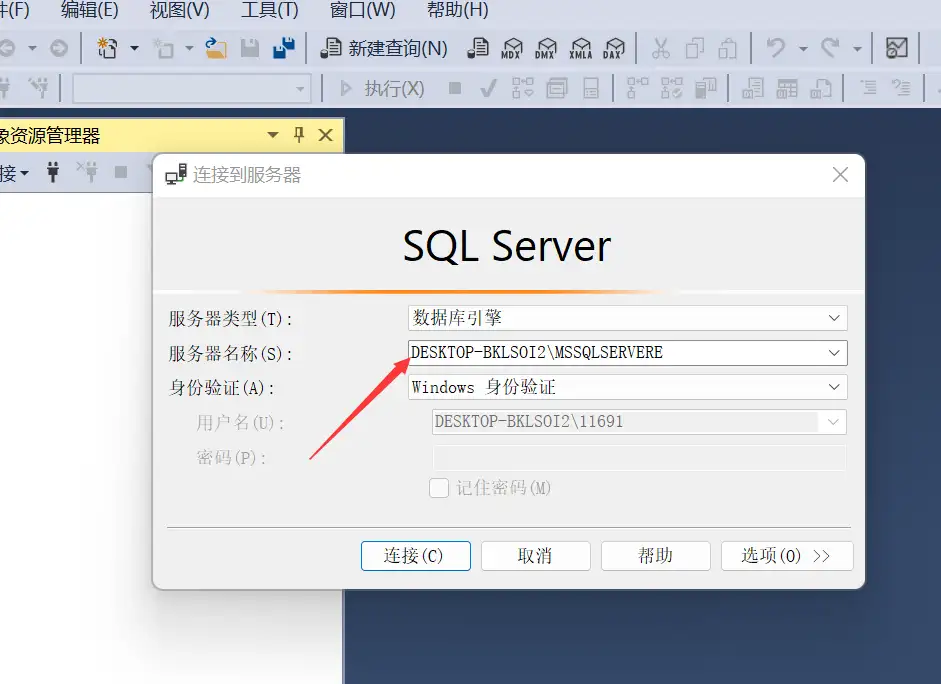Click the stop query square icon
Screen dimensions: 941x684
455,89
